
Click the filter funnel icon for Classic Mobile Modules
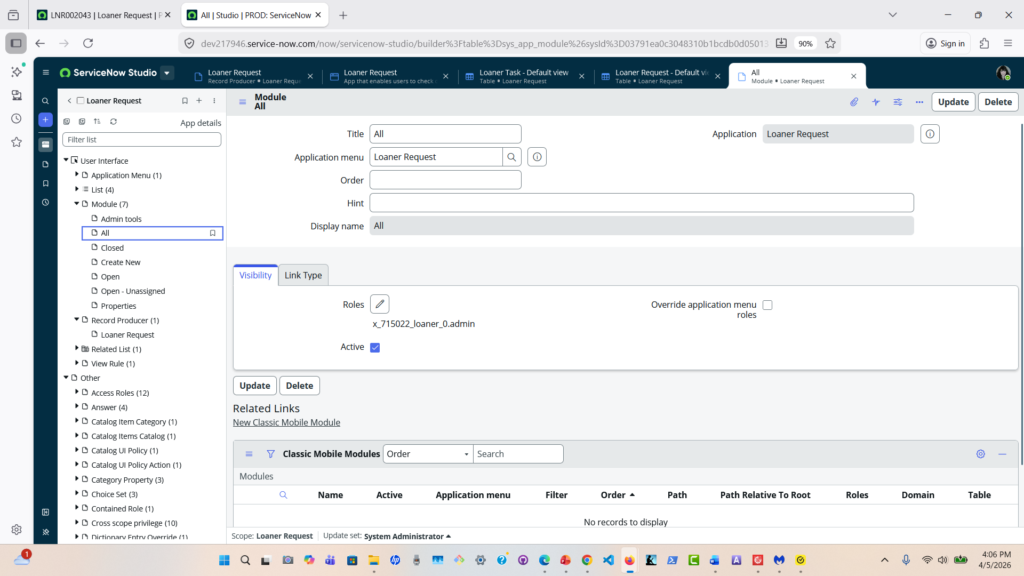(x=270, y=454)
